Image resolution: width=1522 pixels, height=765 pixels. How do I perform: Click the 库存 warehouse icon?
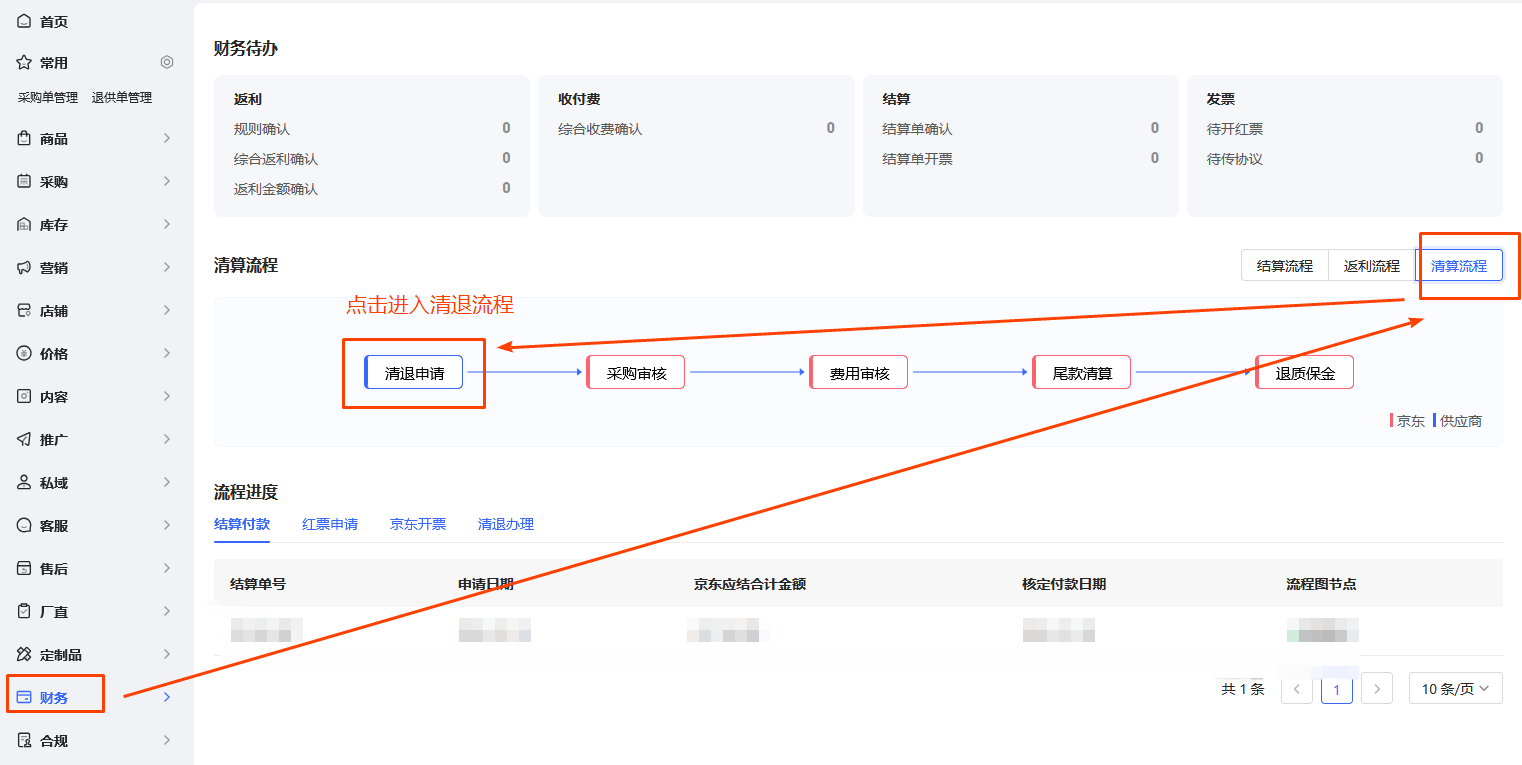pos(24,225)
